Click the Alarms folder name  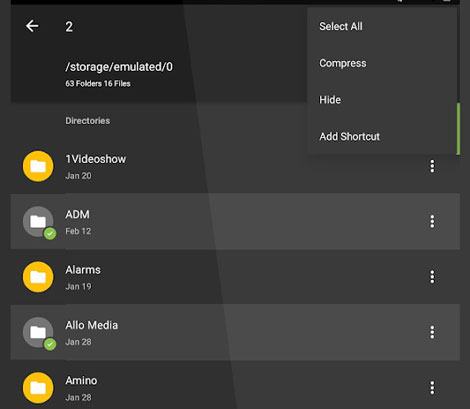(83, 270)
